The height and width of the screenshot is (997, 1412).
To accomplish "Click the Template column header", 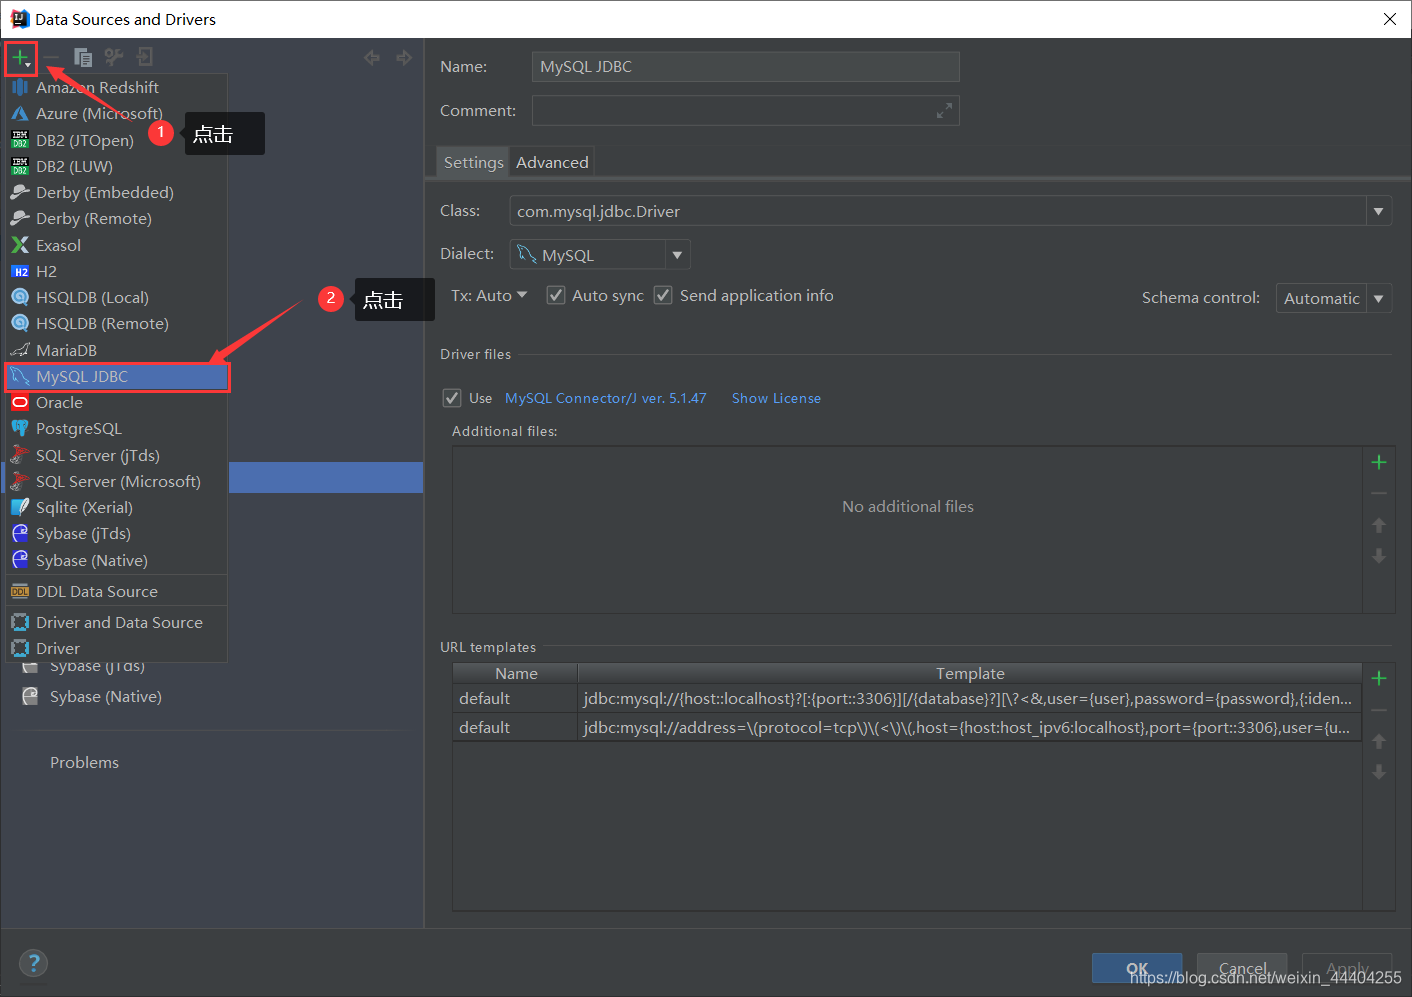I will click(970, 674).
